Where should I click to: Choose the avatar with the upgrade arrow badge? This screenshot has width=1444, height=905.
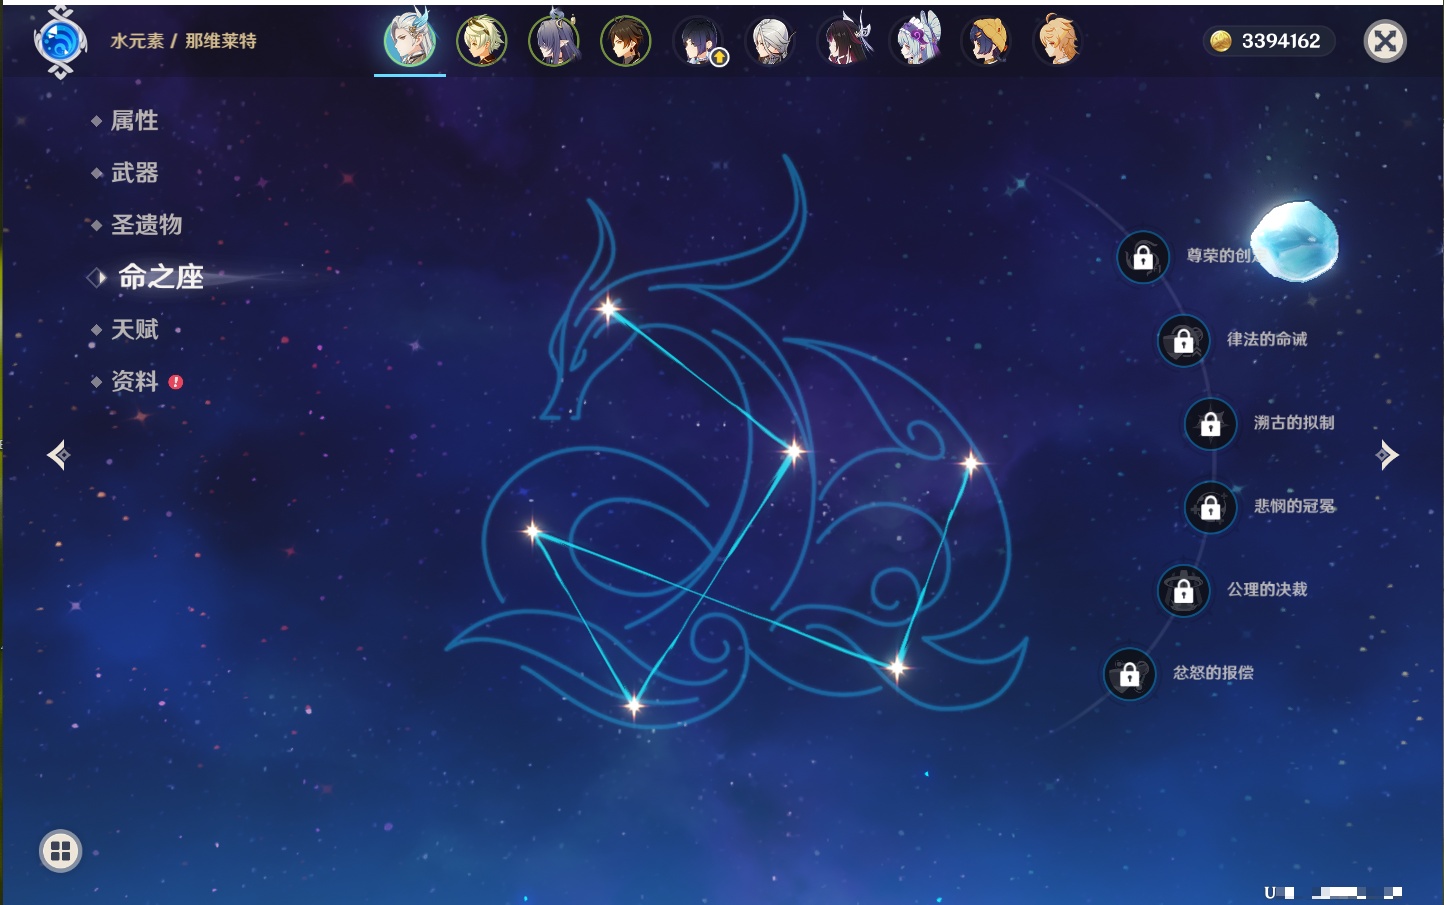click(x=699, y=41)
